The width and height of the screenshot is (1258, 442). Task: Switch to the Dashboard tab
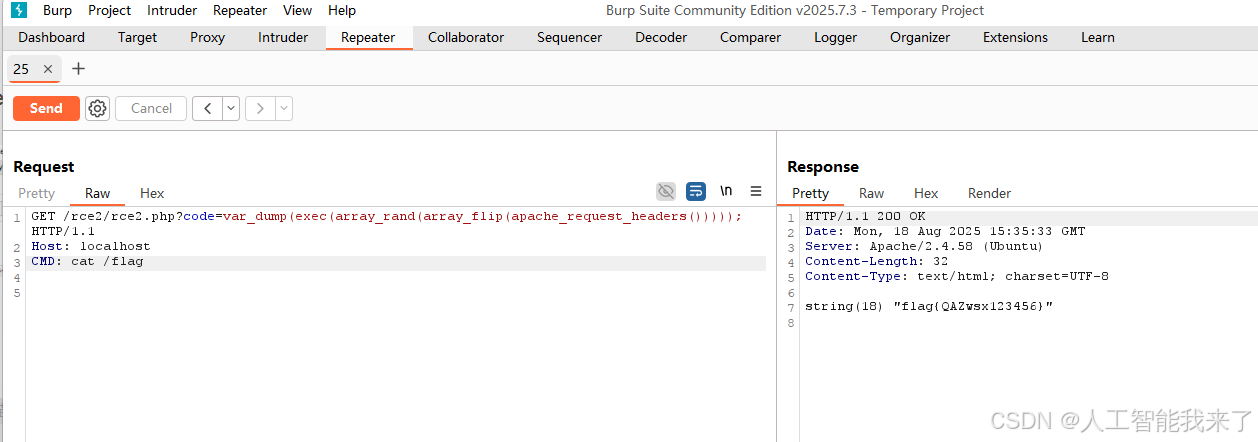51,37
